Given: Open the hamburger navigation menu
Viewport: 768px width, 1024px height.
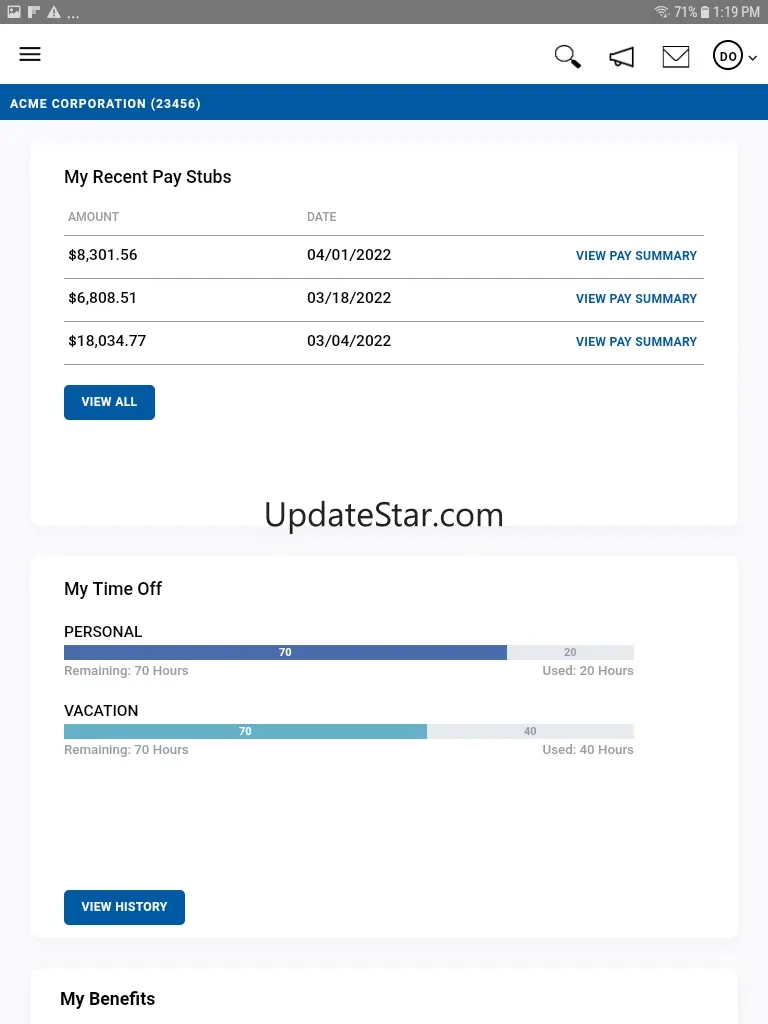Looking at the screenshot, I should click(x=30, y=55).
